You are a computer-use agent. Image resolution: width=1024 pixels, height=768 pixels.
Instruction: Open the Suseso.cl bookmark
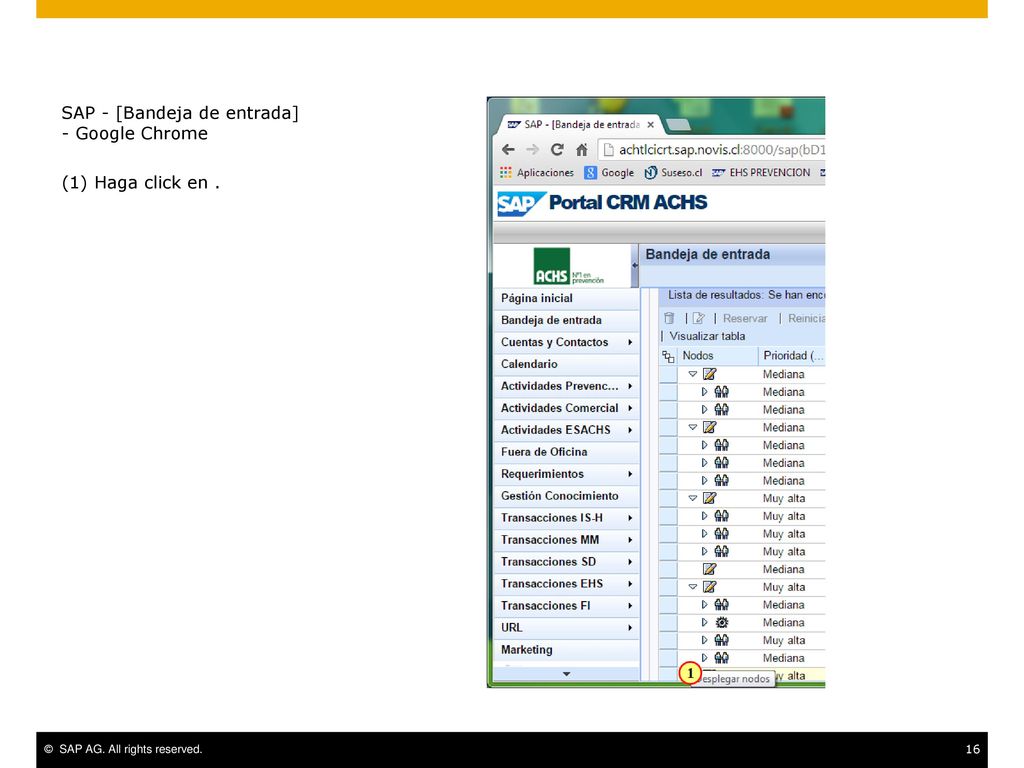[673, 172]
